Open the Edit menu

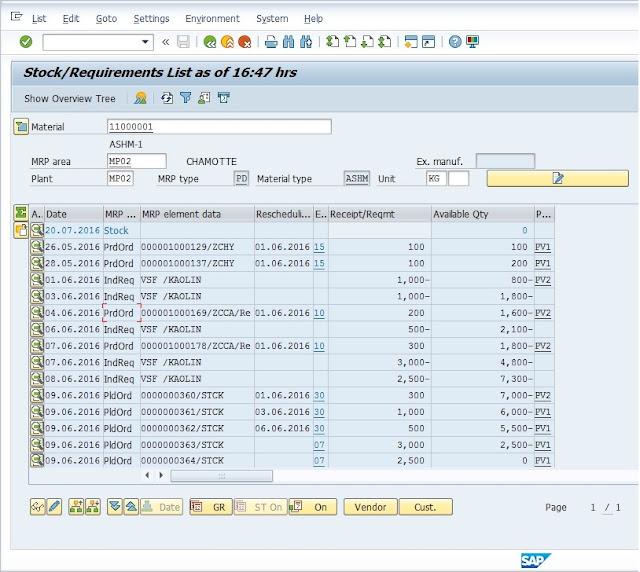point(71,19)
